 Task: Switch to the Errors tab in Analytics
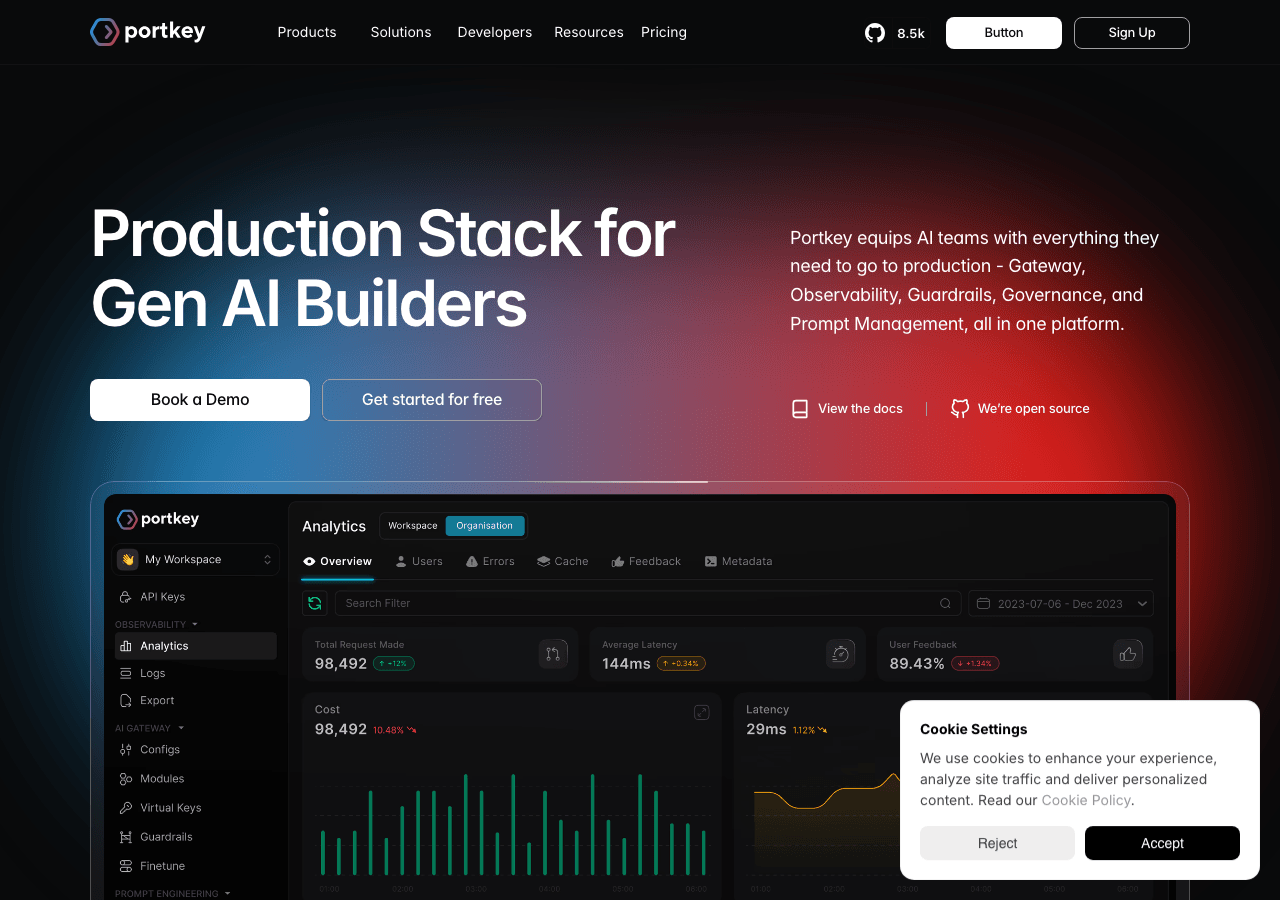pyautogui.click(x=490, y=561)
